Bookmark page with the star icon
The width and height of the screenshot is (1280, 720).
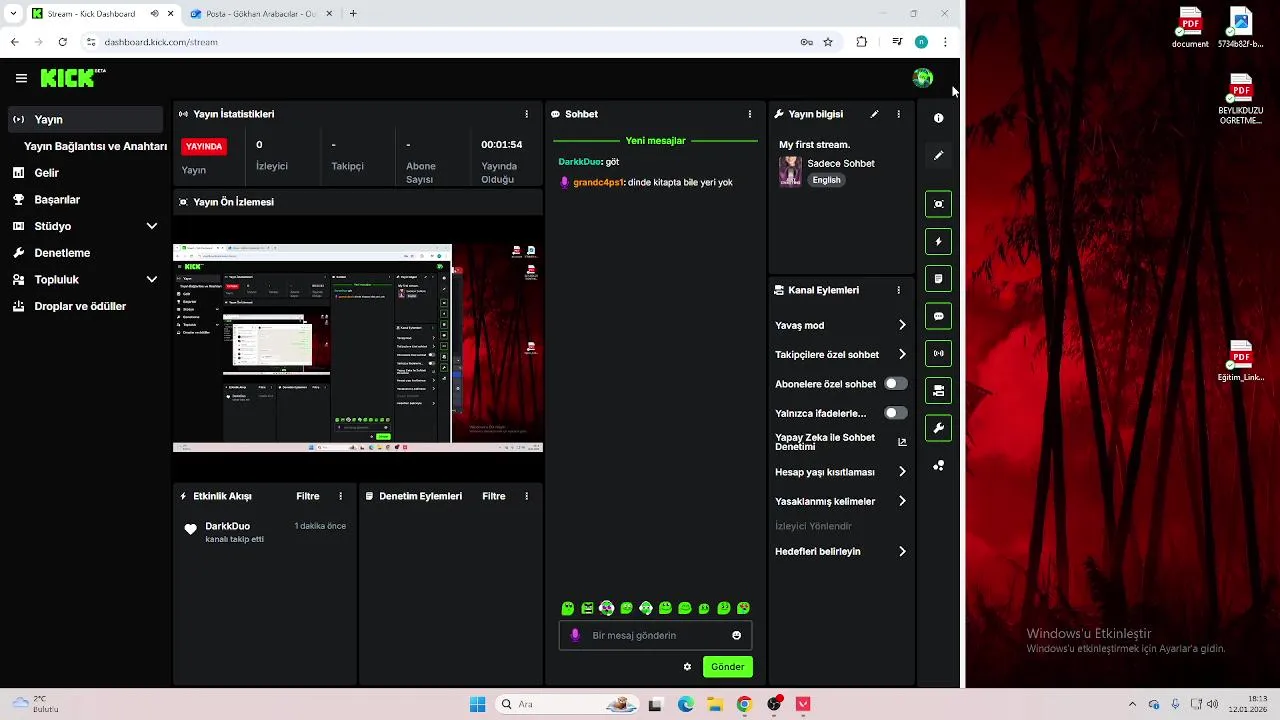828,42
